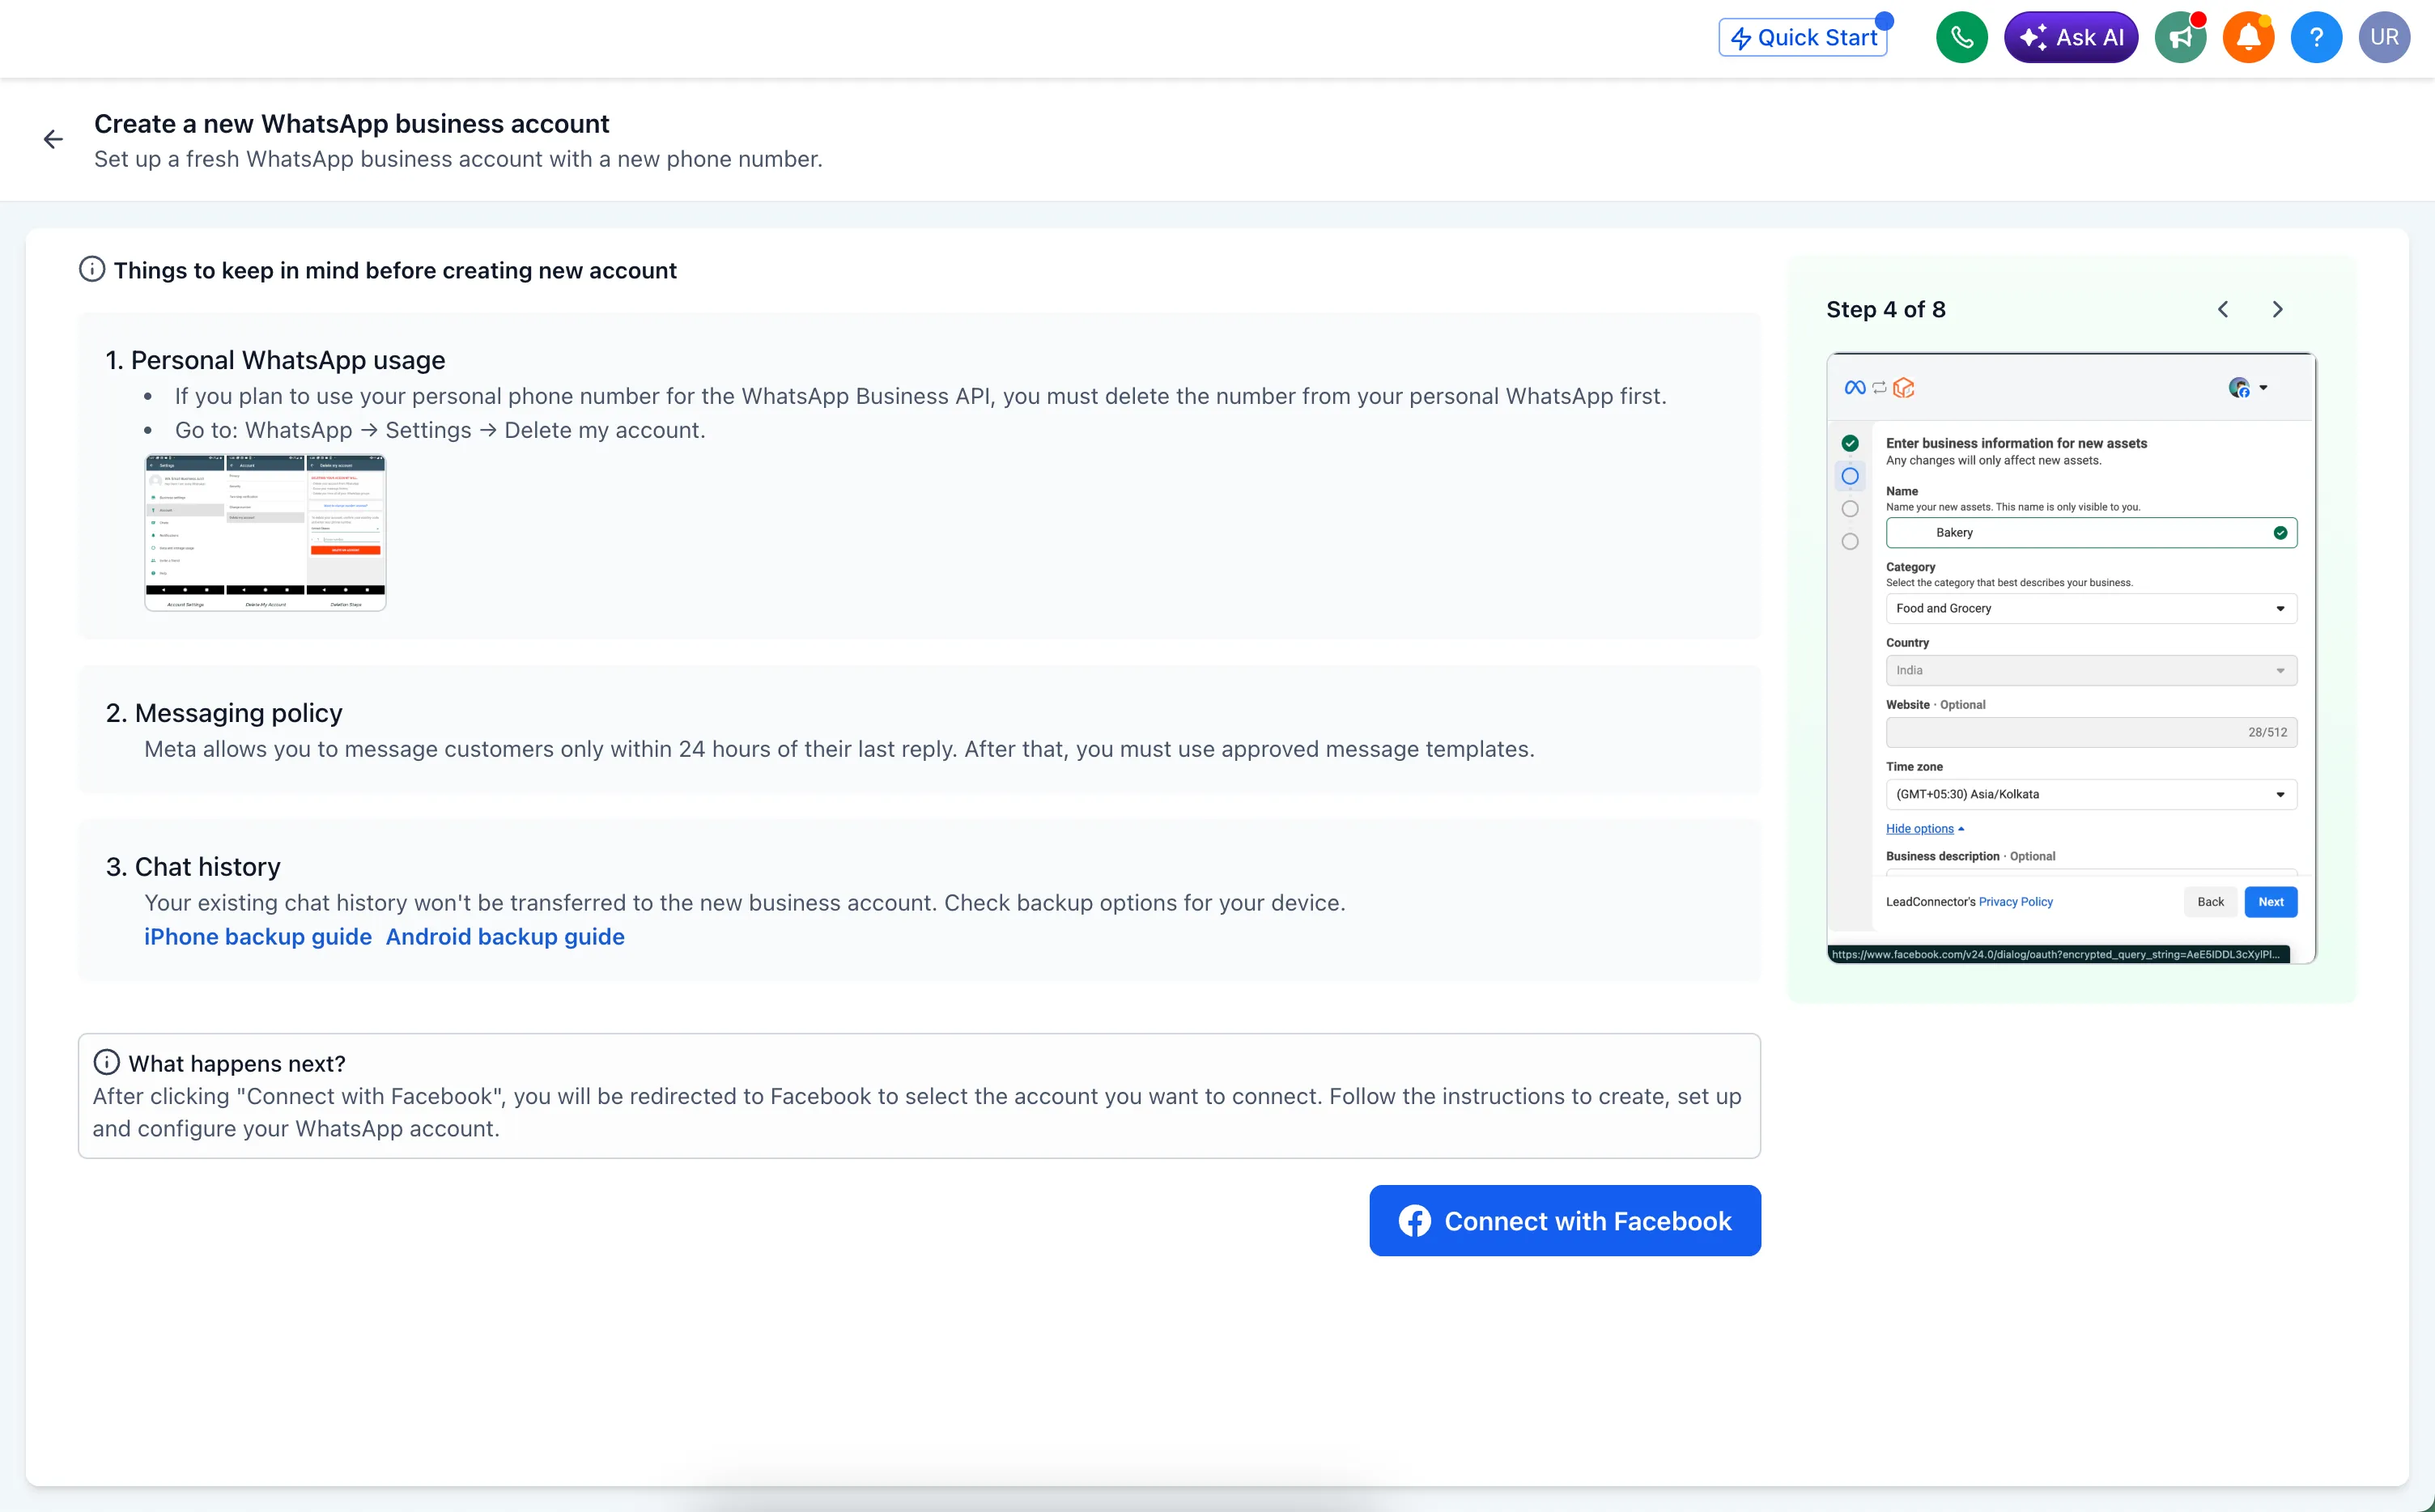Screen dimensions: 2435x1512
Task: Open the blue help question mark
Action: 2316,38
